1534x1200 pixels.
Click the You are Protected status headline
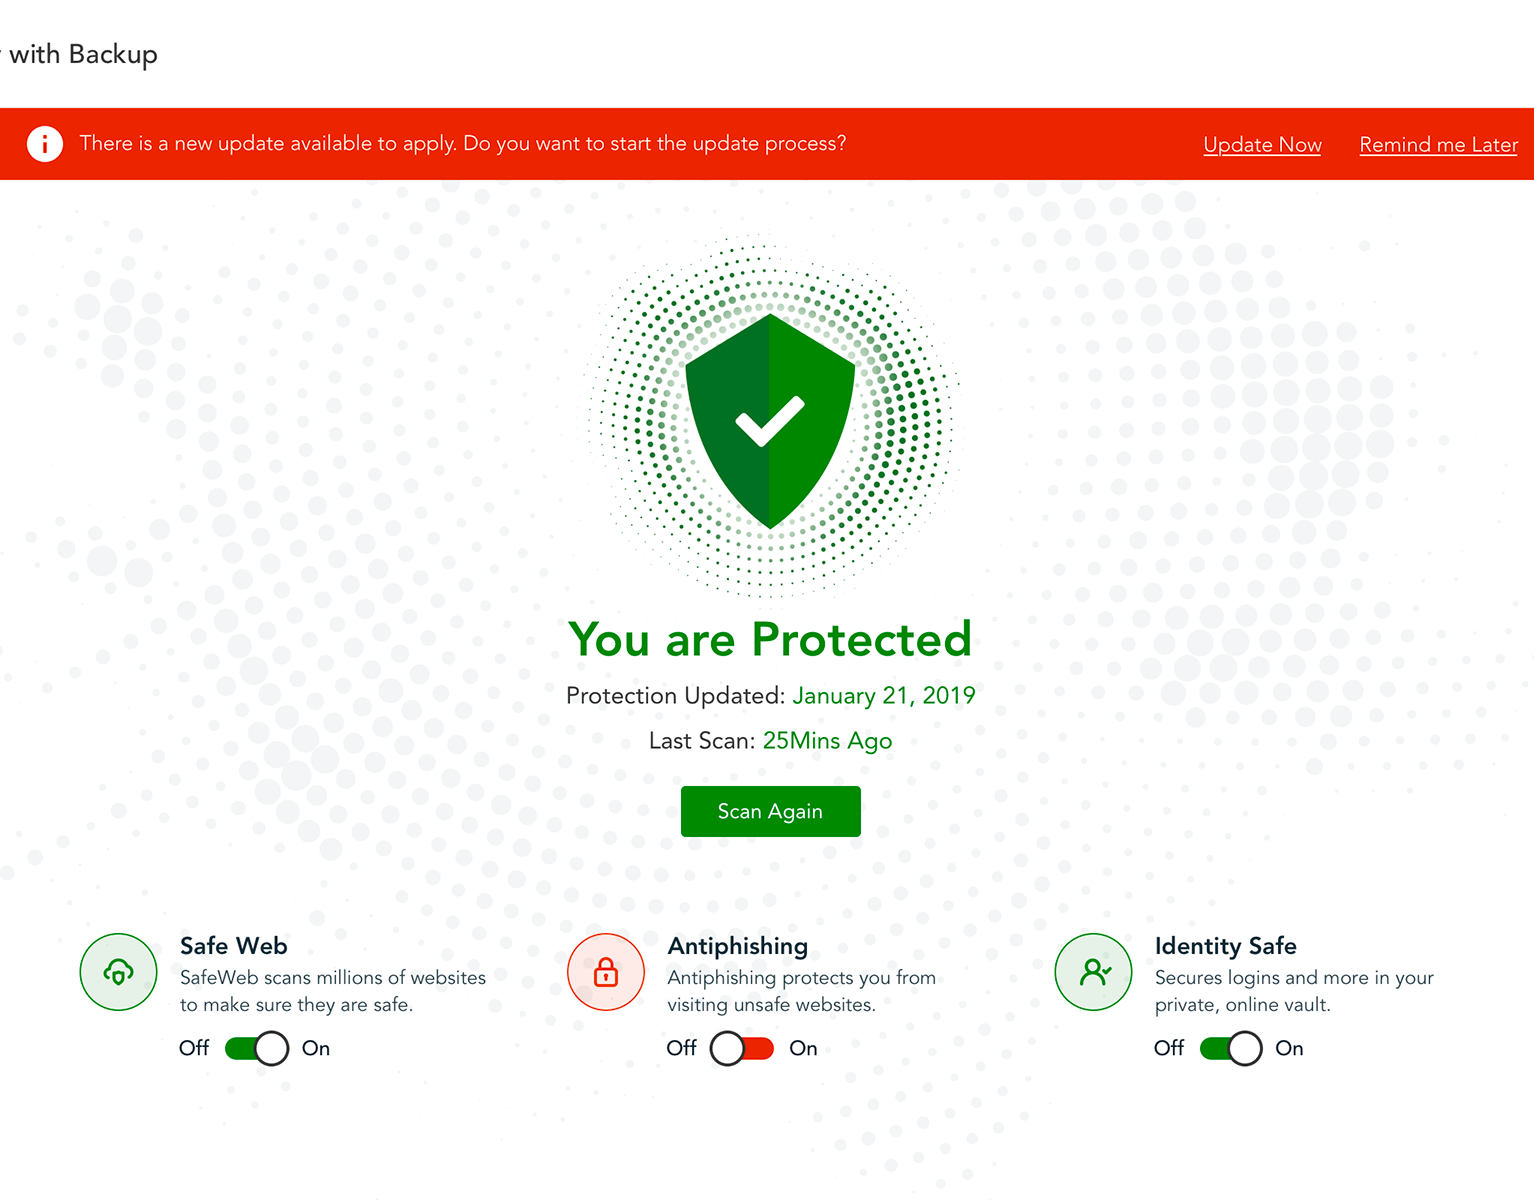(x=770, y=640)
